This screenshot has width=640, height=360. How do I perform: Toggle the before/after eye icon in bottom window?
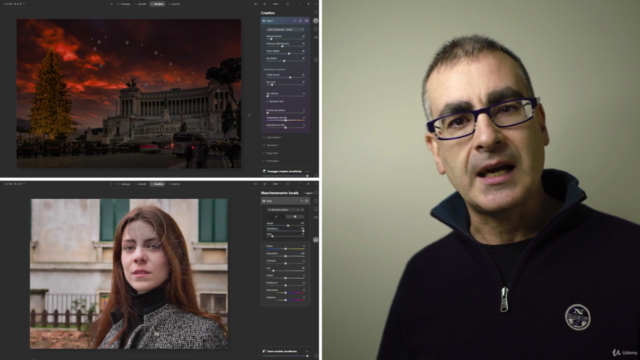coord(264,184)
